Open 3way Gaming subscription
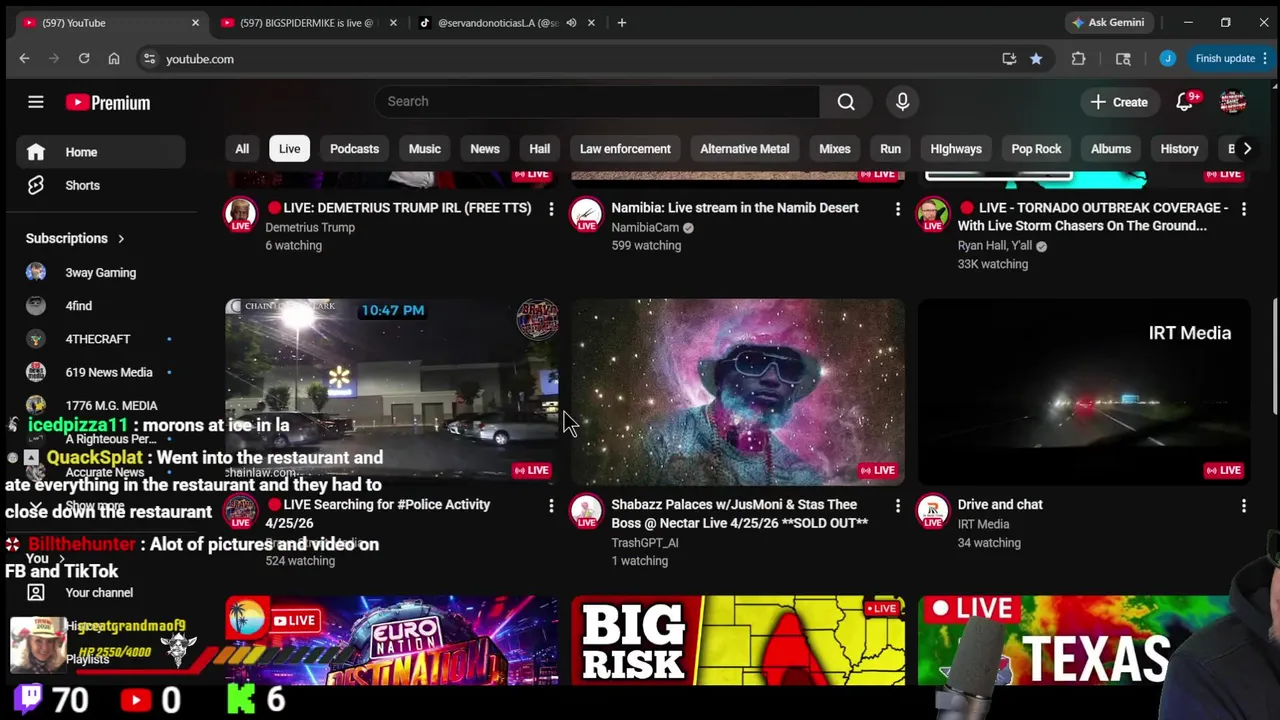The image size is (1280, 720). point(100,272)
